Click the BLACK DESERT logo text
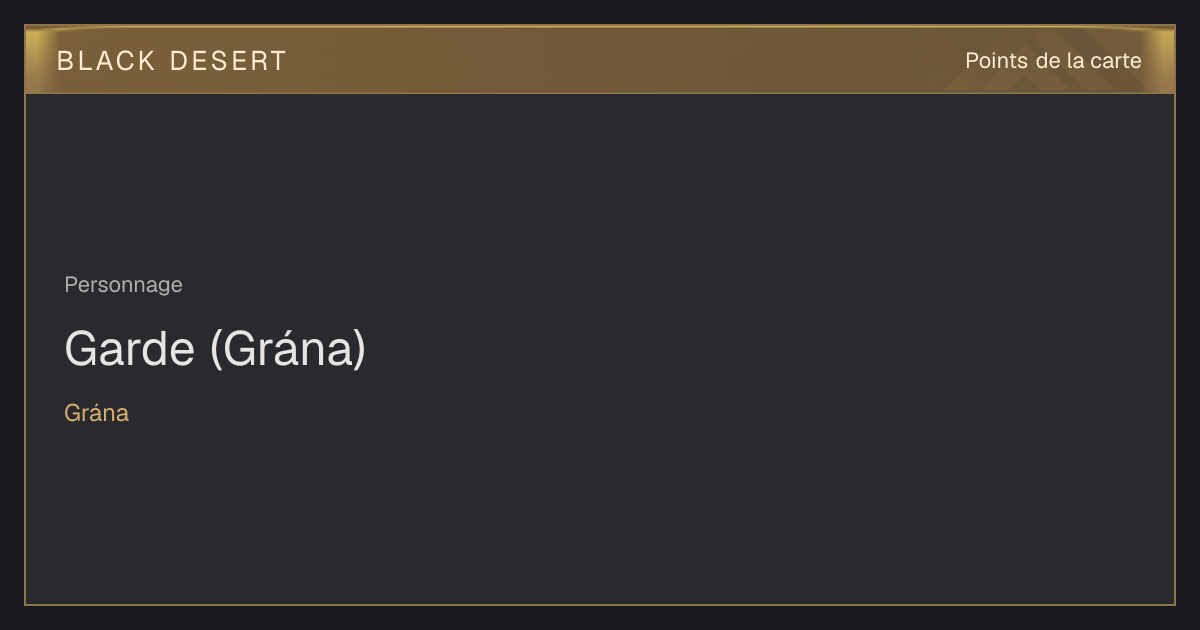The height and width of the screenshot is (630, 1200). coord(172,61)
